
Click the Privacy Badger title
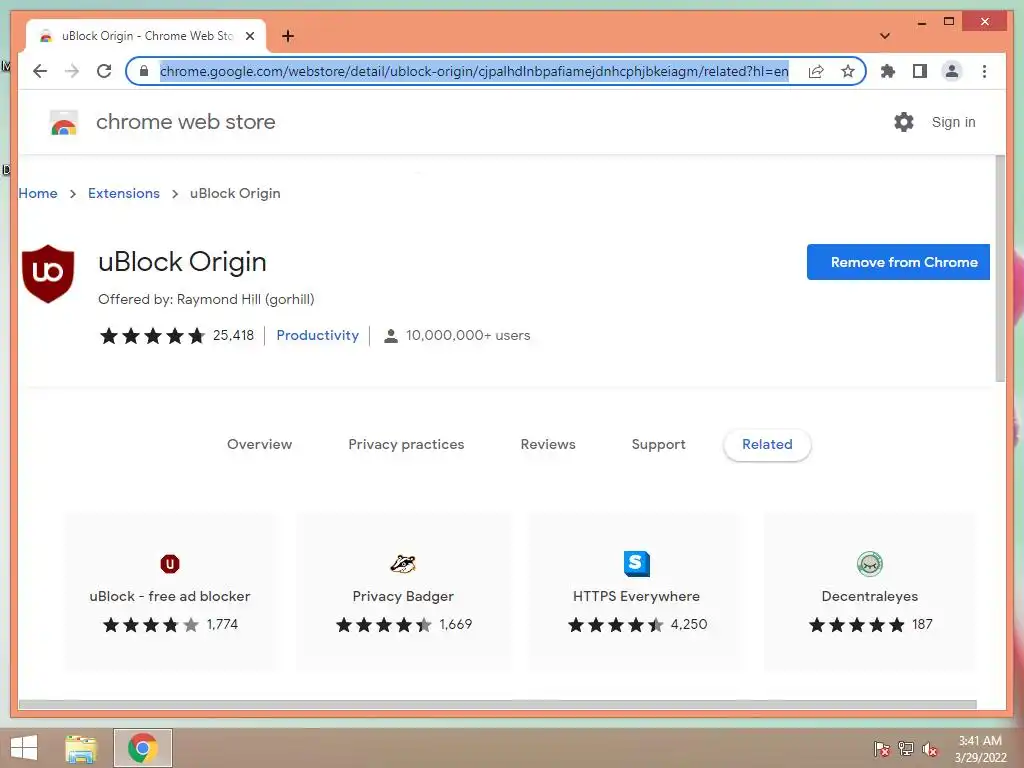[403, 596]
